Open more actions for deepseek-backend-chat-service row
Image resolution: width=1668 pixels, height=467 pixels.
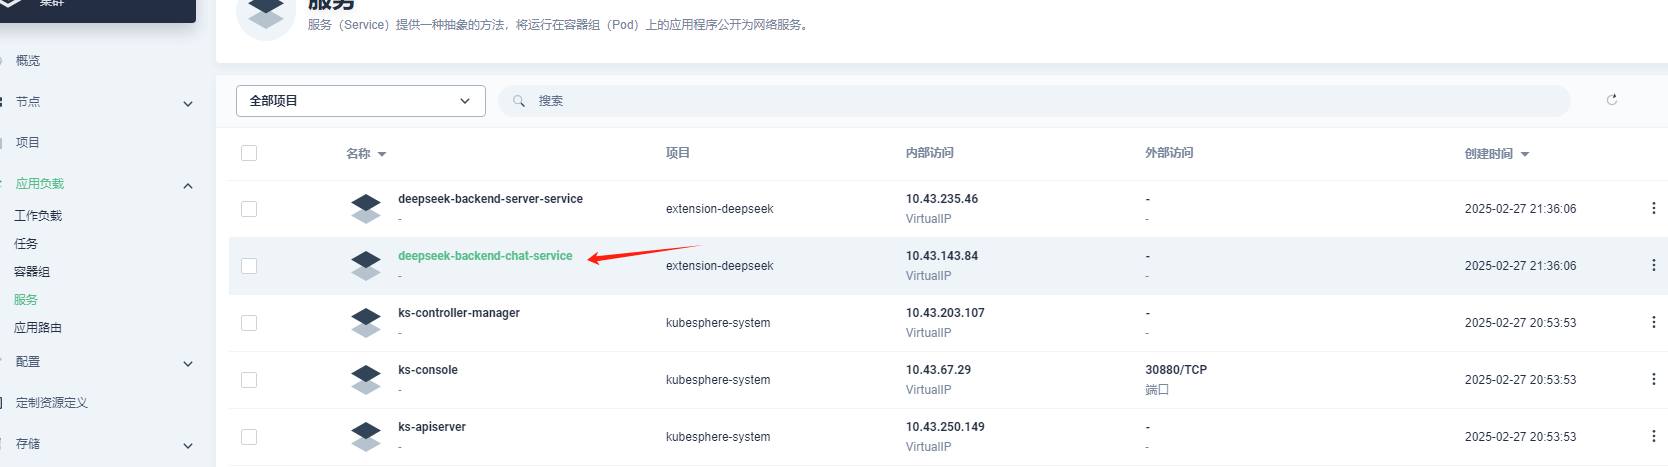(1653, 265)
